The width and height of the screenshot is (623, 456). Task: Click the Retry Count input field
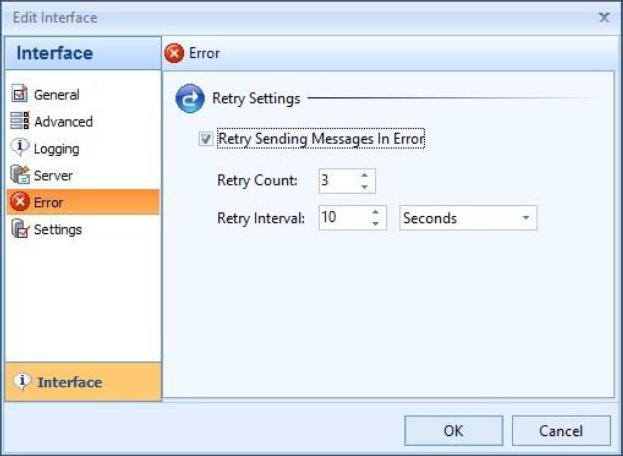coord(338,181)
